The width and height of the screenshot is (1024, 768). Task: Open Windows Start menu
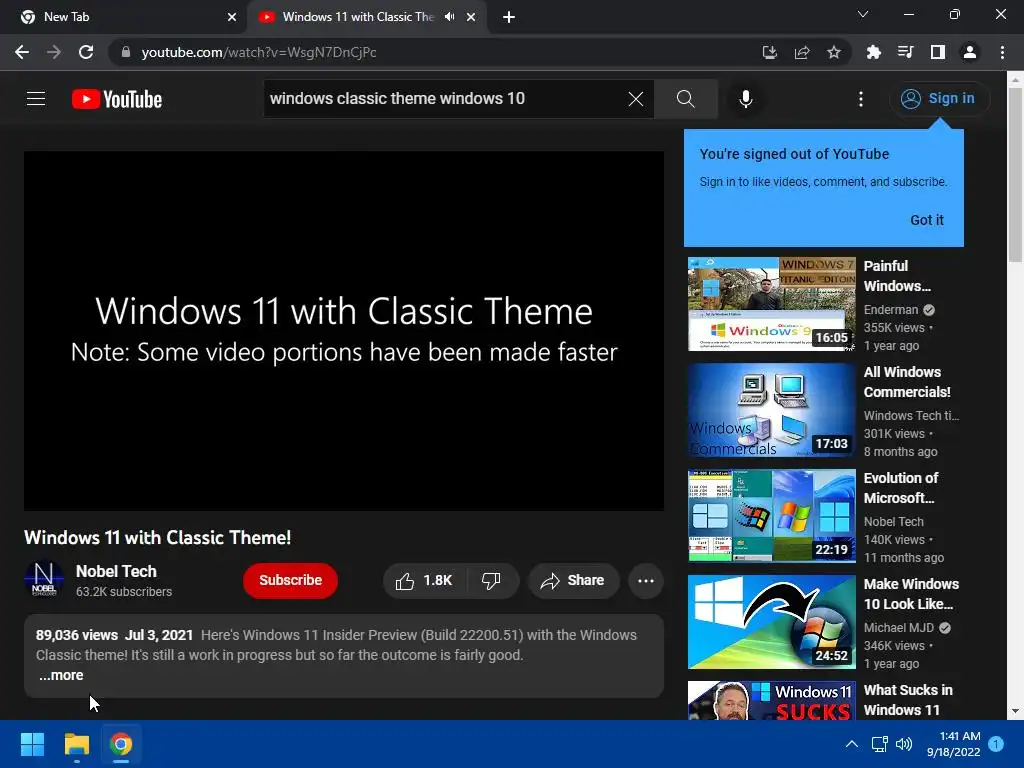pyautogui.click(x=32, y=744)
